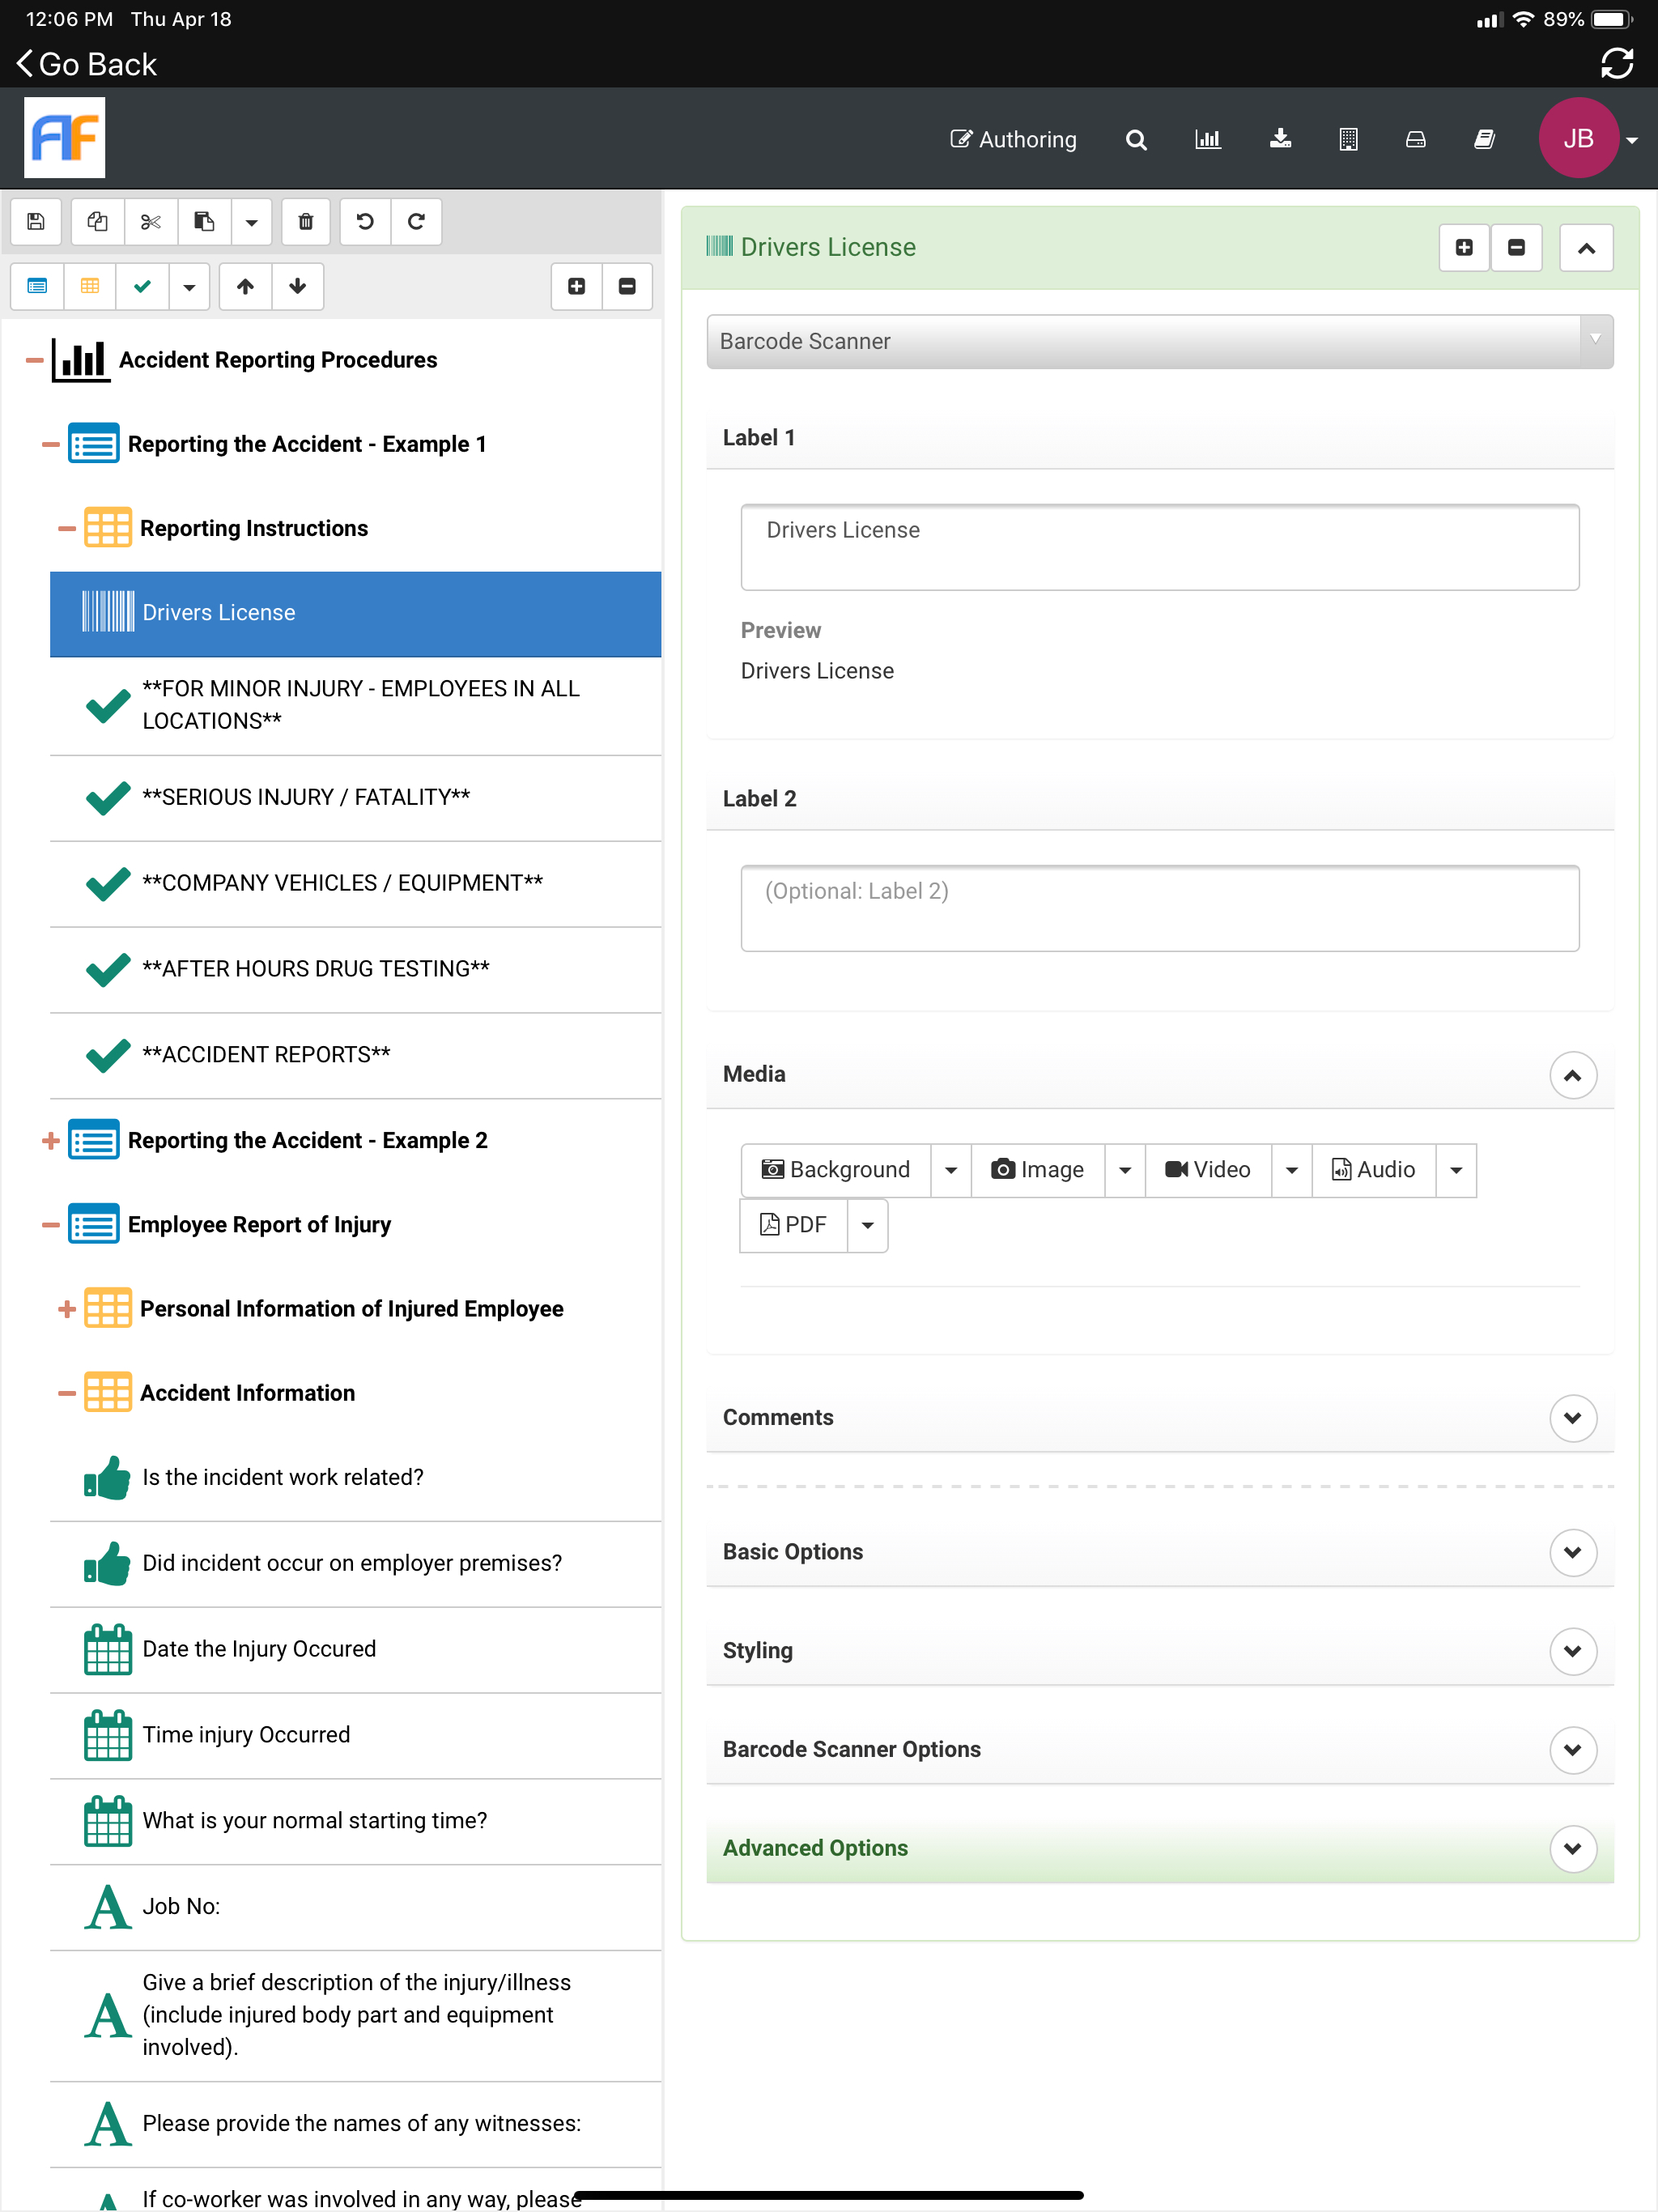This screenshot has height=2212, width=1658.
Task: Move item down with the down arrow
Action: click(x=297, y=286)
